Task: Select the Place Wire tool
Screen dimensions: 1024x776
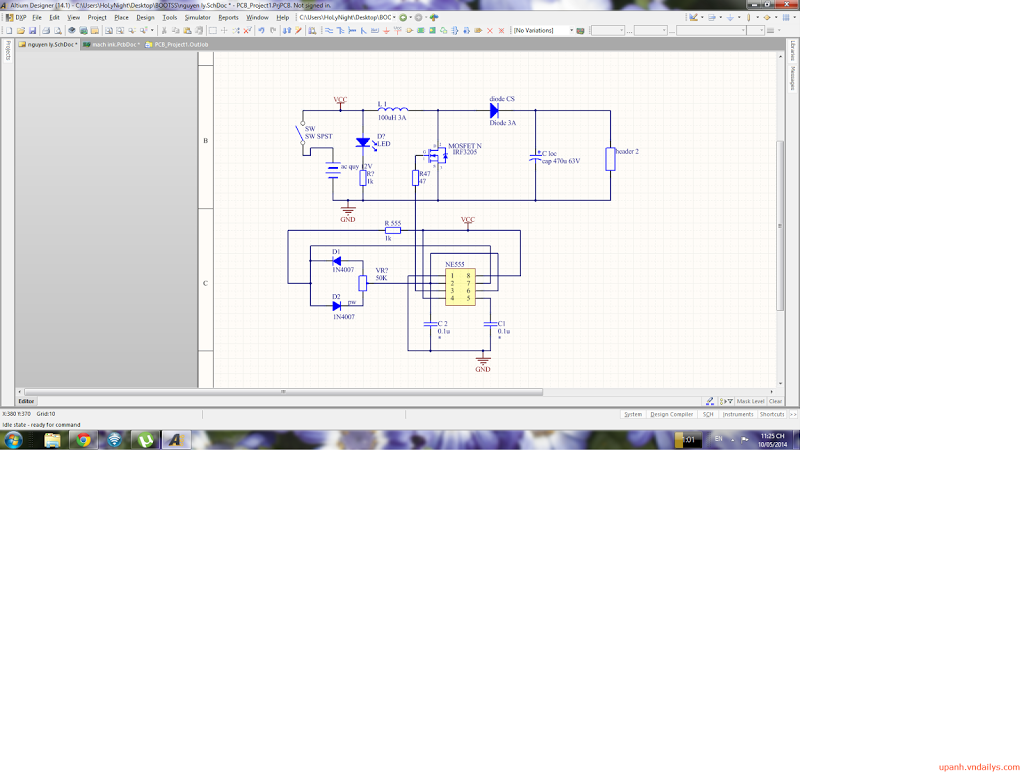Action: pos(329,31)
